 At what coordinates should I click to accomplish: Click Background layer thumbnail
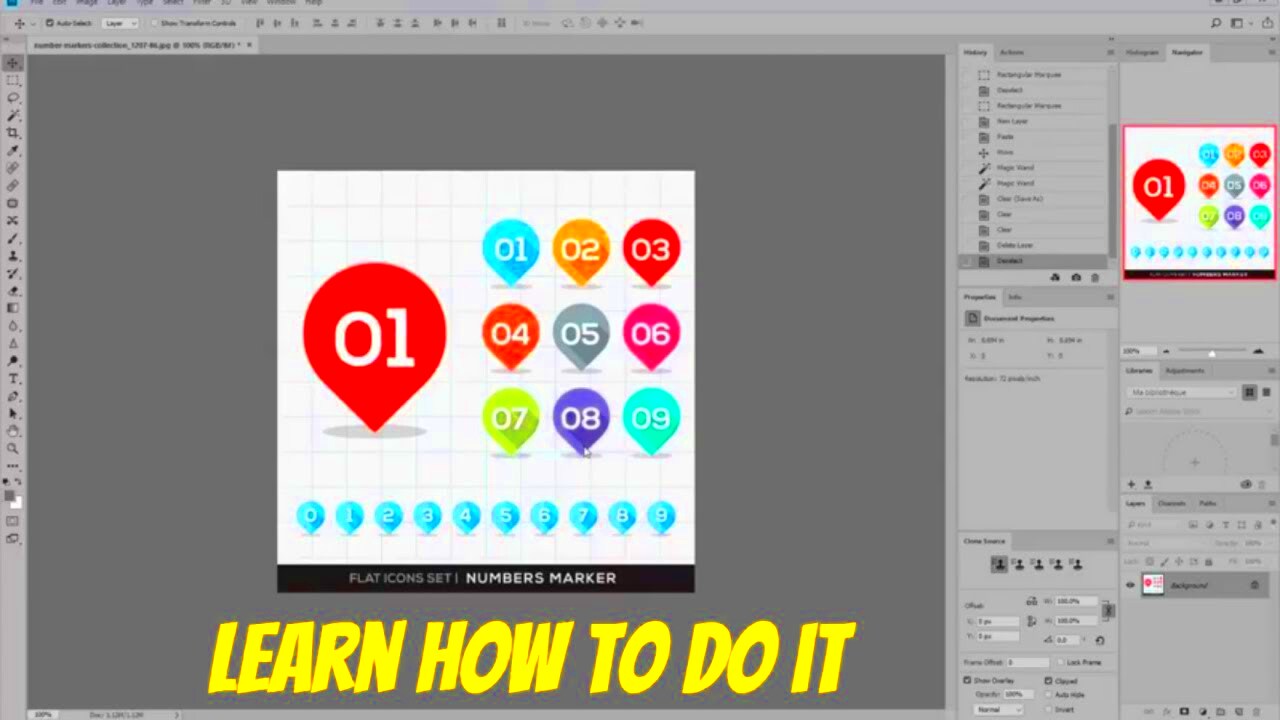[1154, 585]
